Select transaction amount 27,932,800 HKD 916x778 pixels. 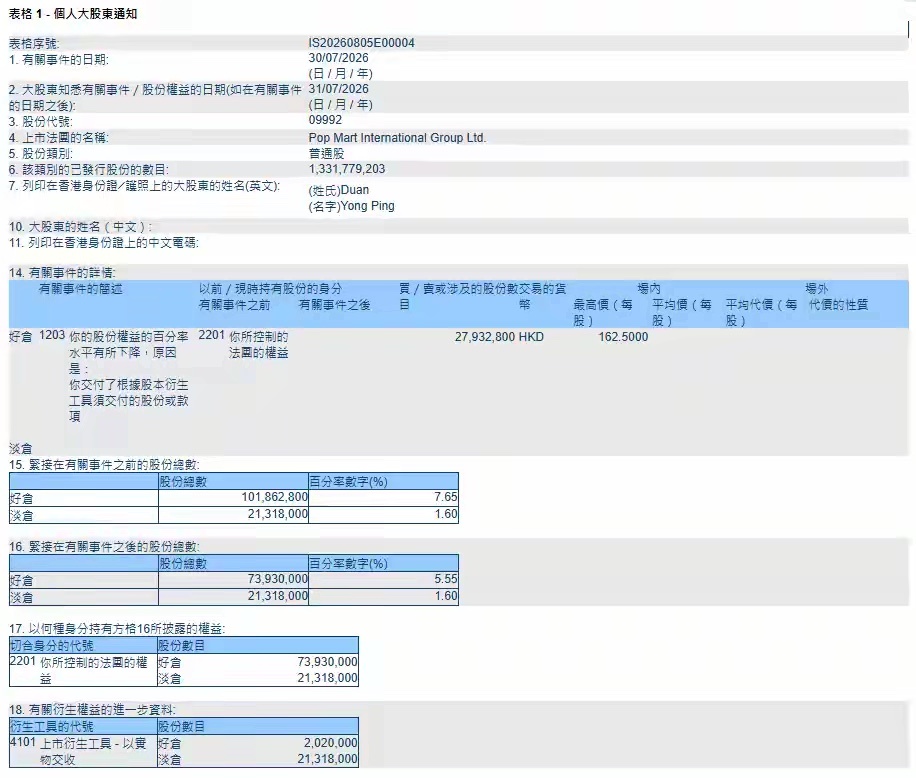pos(499,337)
